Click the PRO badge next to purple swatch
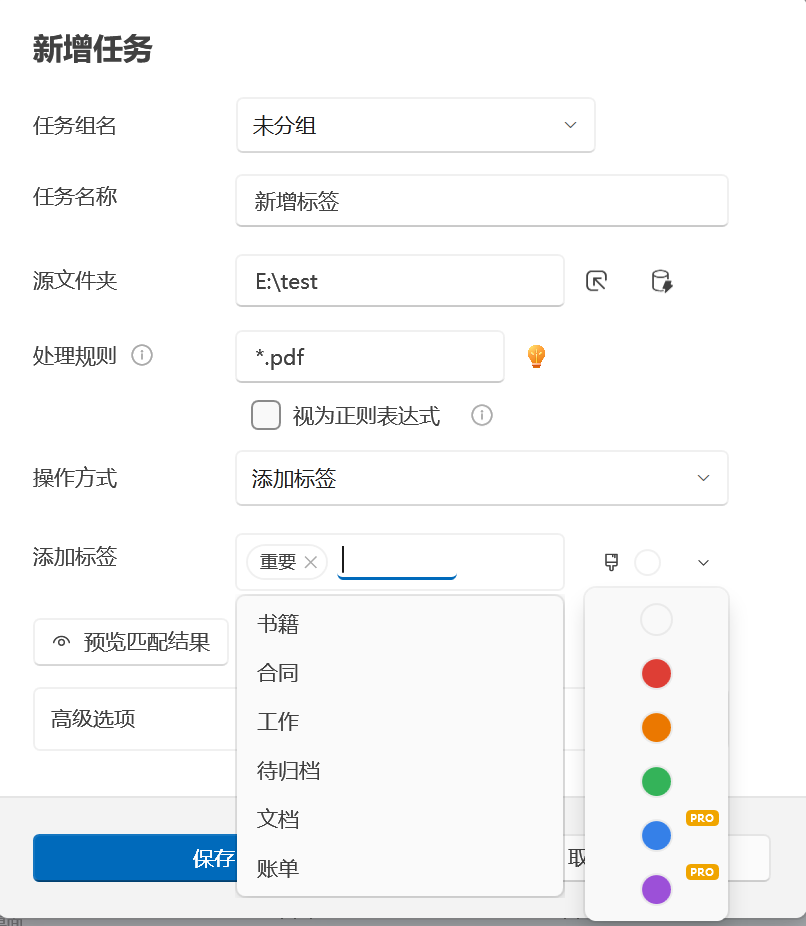The width and height of the screenshot is (806, 926). click(702, 872)
